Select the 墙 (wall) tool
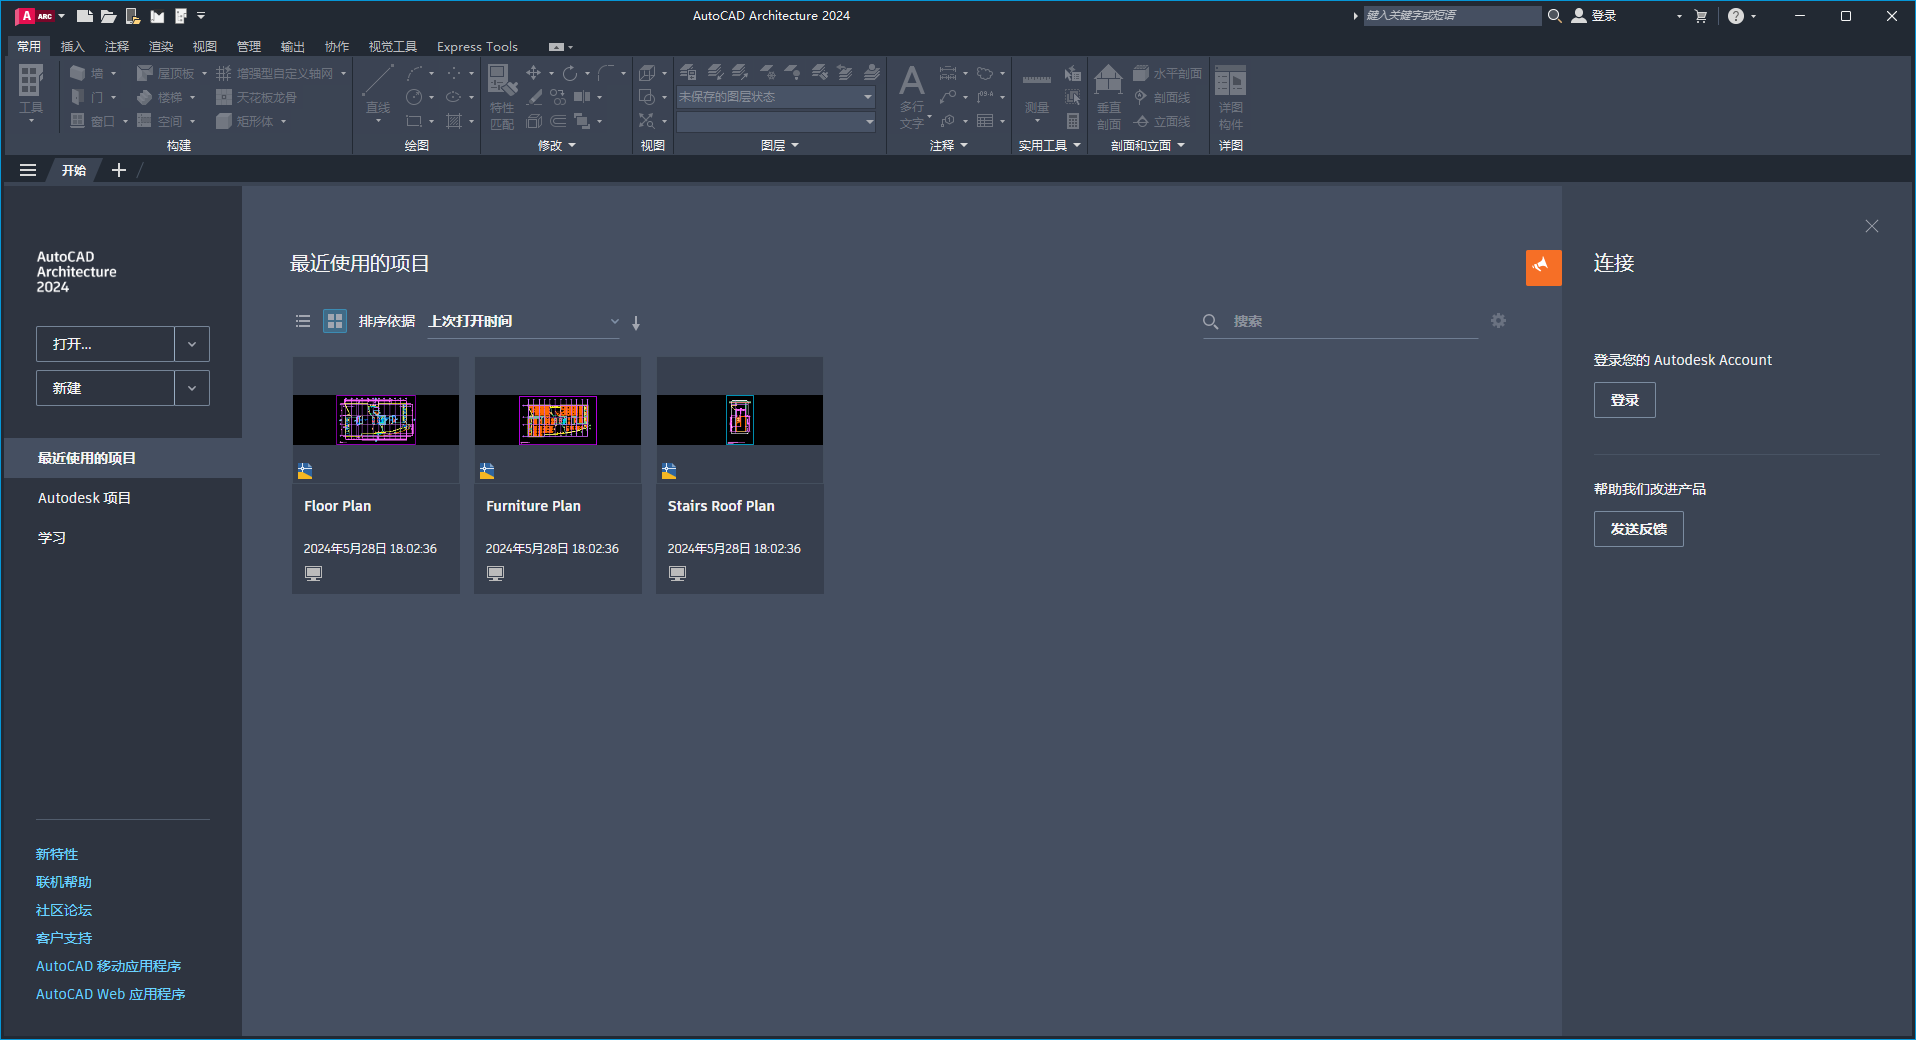 click(88, 71)
